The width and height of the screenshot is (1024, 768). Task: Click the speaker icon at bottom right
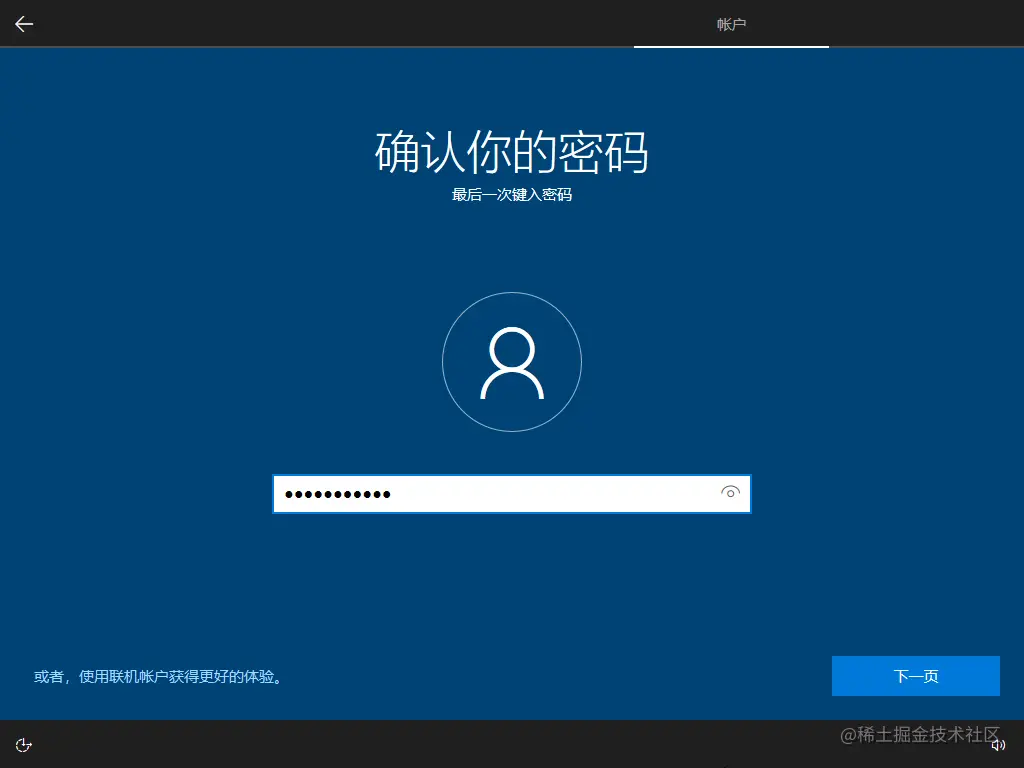coord(998,744)
